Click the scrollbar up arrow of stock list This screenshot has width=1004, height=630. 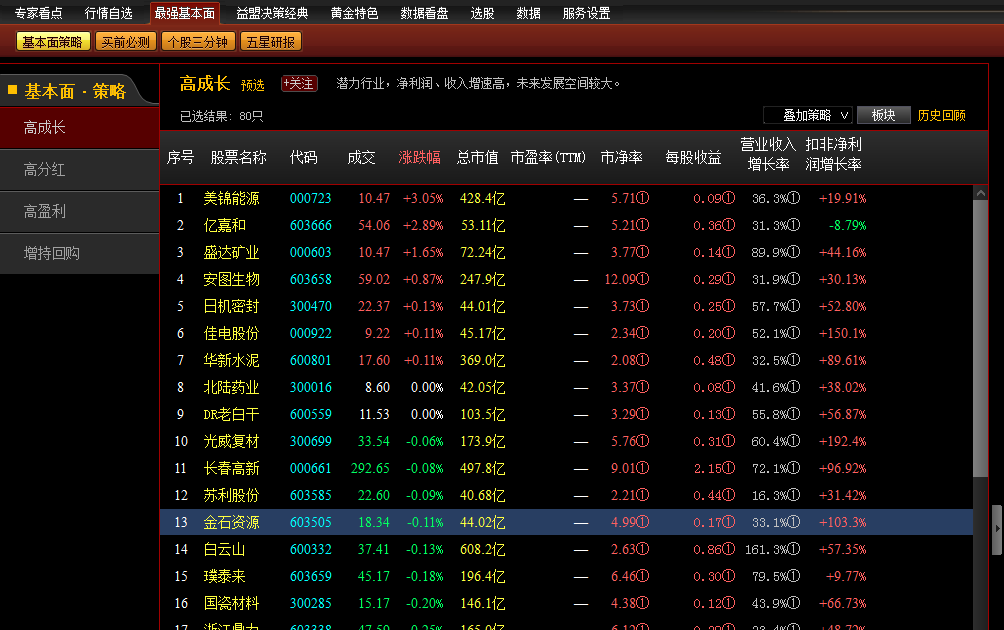pos(980,193)
